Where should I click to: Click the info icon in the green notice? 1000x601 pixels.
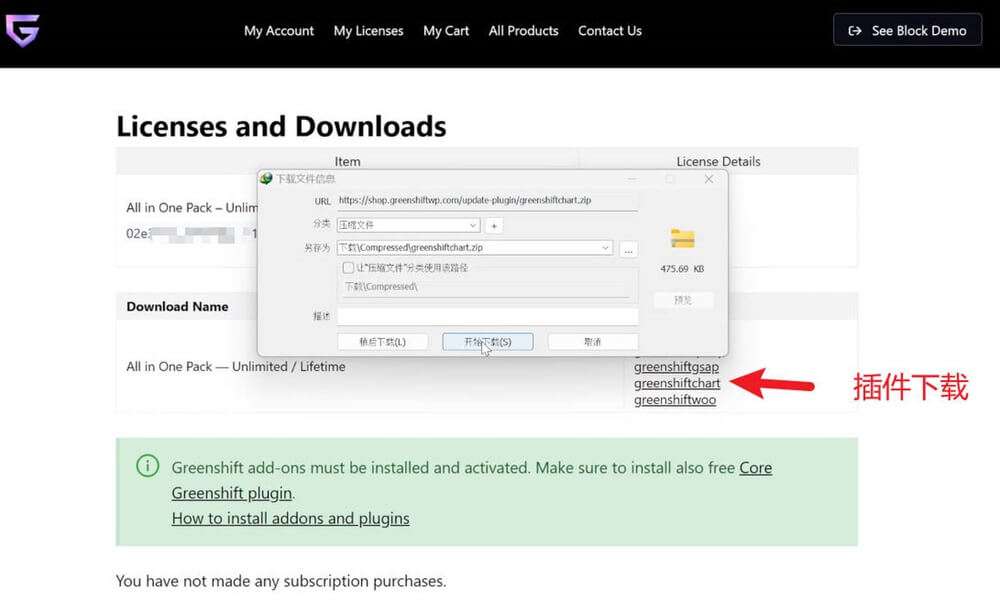pyautogui.click(x=147, y=466)
